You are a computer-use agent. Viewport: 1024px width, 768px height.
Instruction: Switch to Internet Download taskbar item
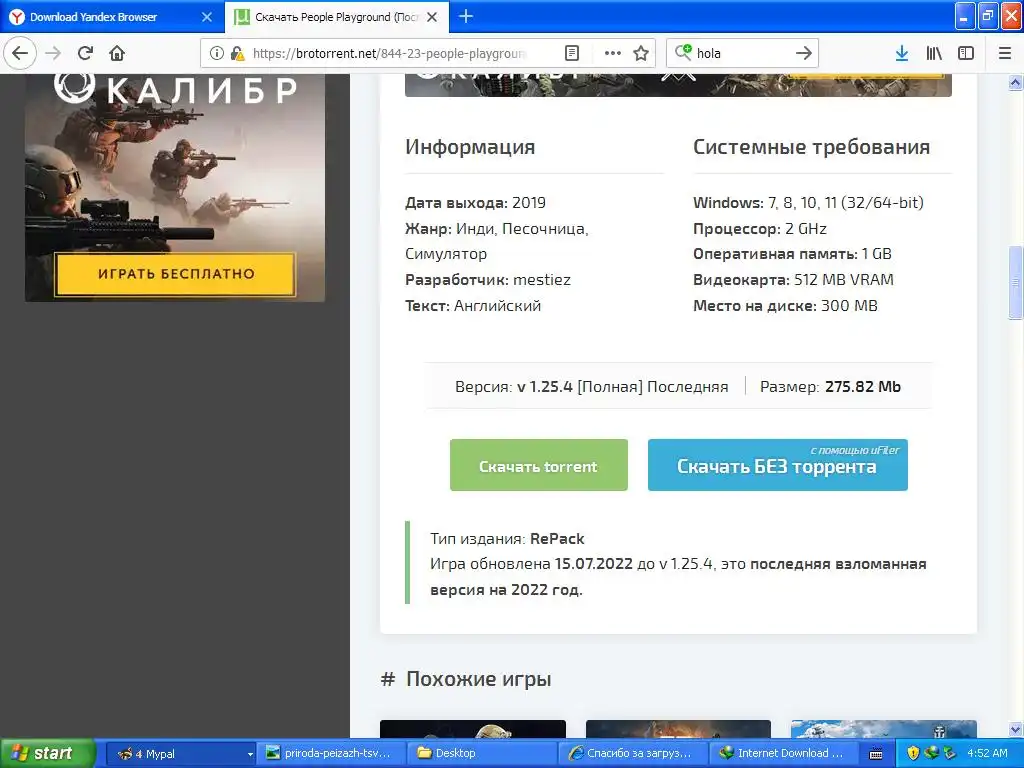coord(784,754)
